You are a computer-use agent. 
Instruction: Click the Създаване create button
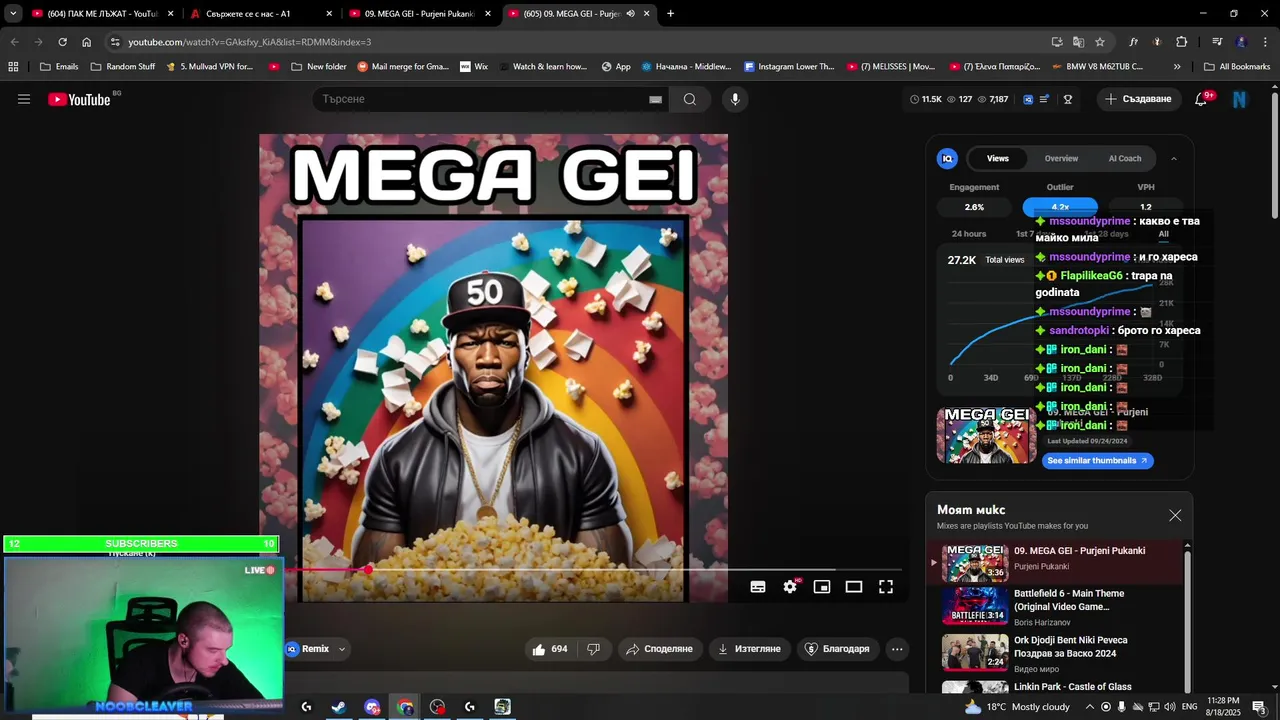(x=1138, y=99)
